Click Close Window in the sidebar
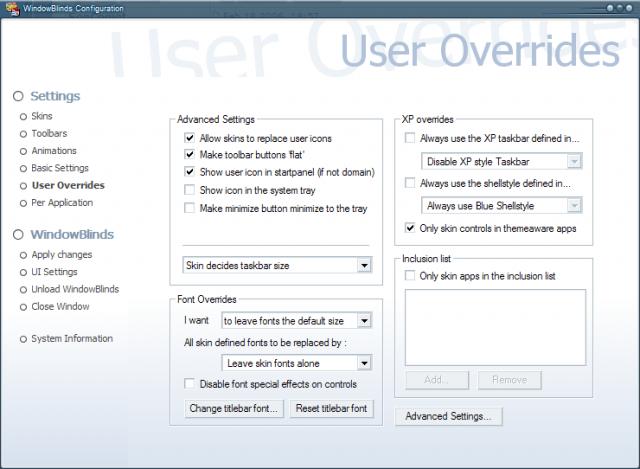The image size is (640, 469). coord(60,307)
